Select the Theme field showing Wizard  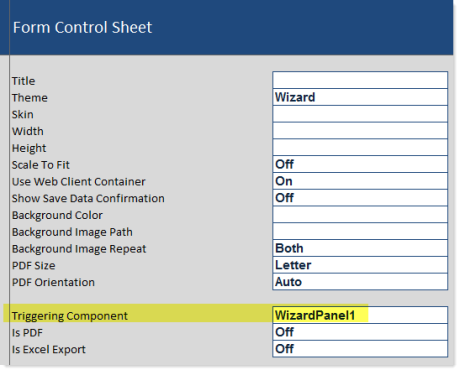click(x=360, y=97)
